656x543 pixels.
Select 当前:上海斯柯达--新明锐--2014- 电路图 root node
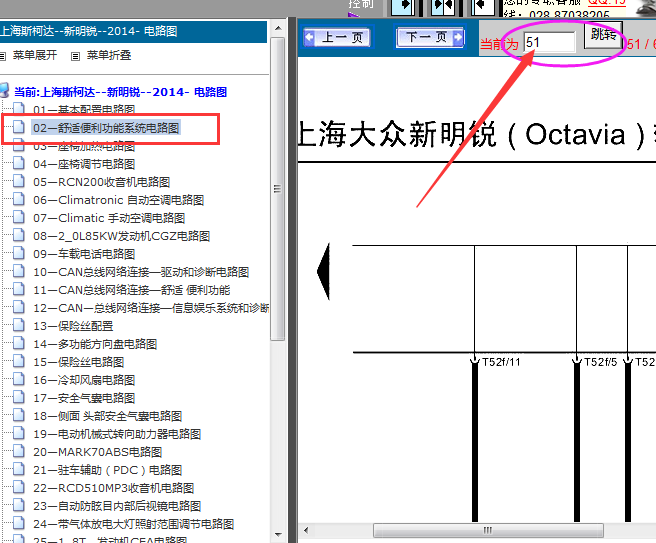(x=120, y=92)
